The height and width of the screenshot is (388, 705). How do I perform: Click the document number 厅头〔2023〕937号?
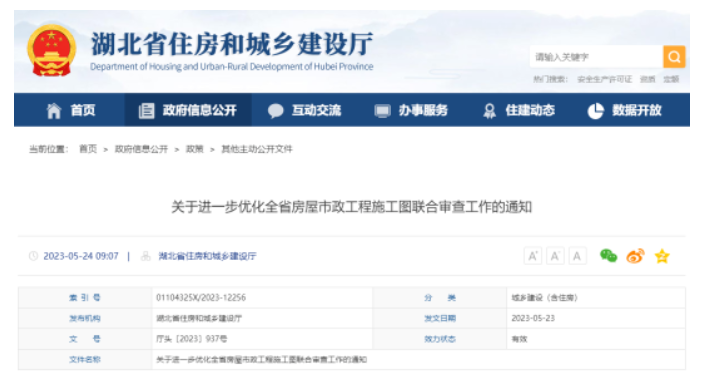(x=192, y=339)
